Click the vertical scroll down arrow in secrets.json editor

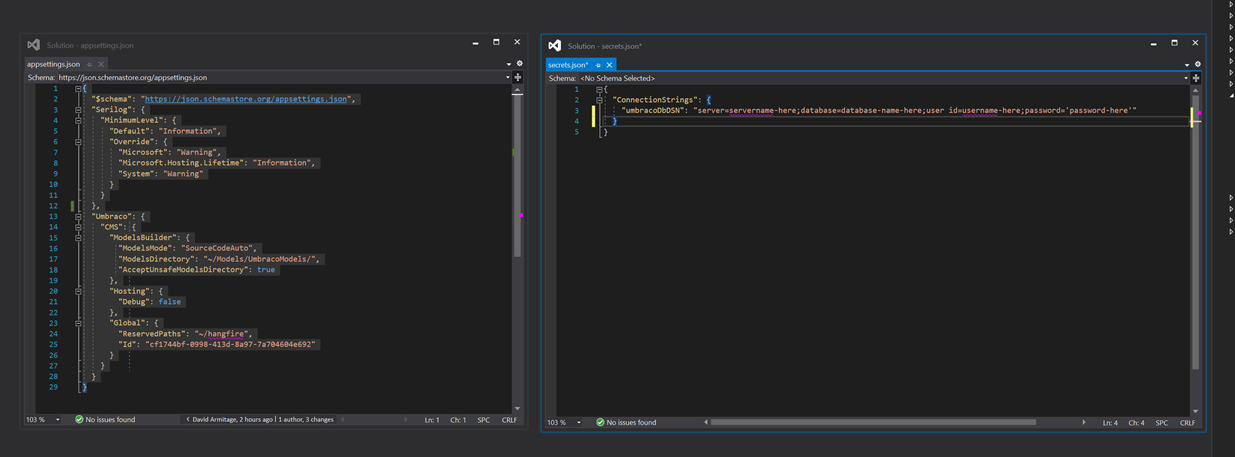click(x=1196, y=411)
